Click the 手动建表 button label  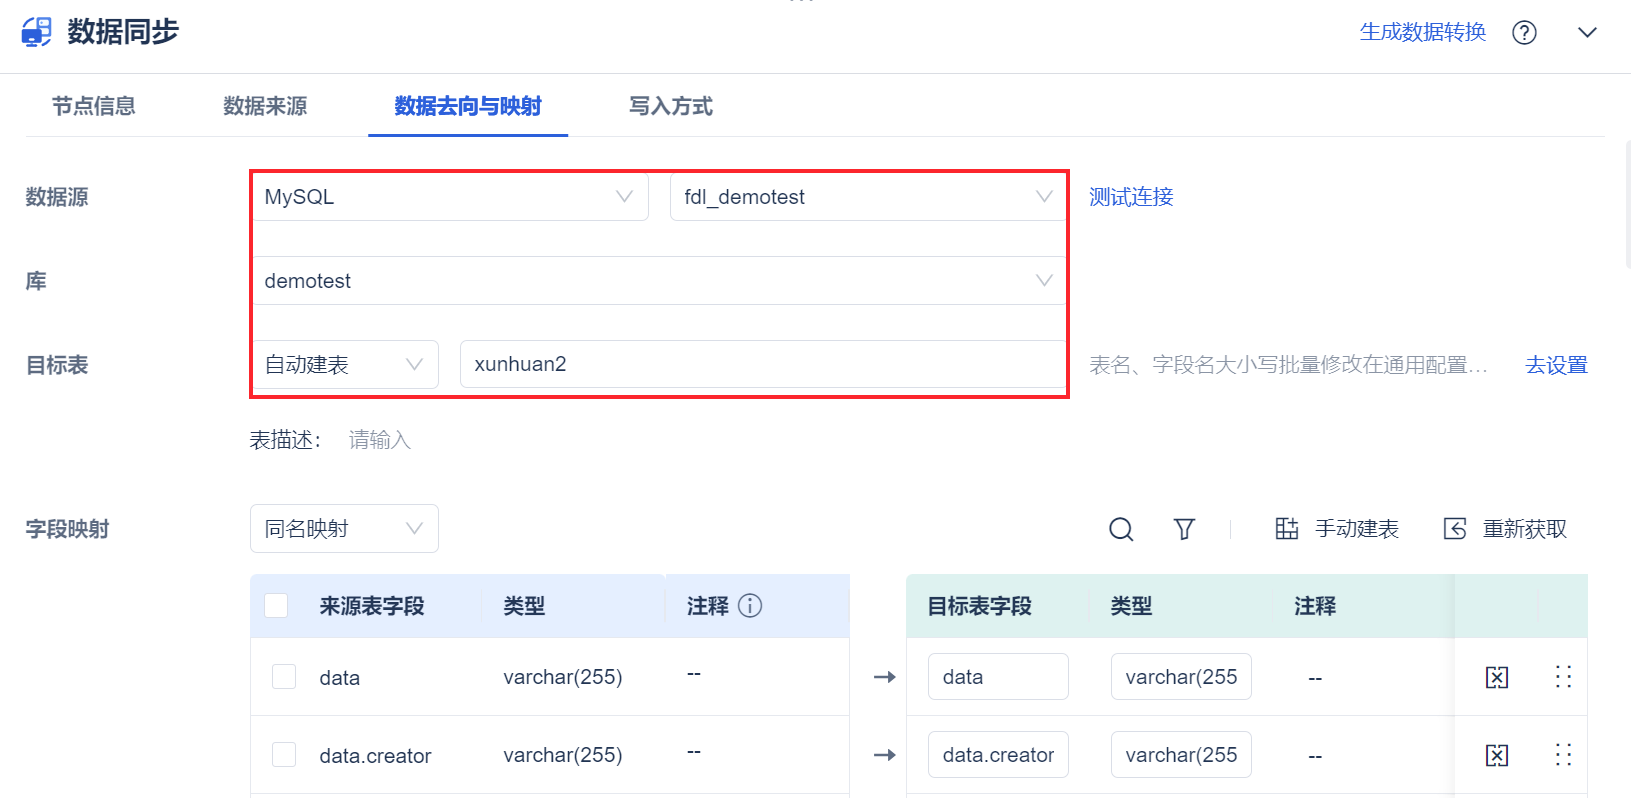click(1357, 529)
